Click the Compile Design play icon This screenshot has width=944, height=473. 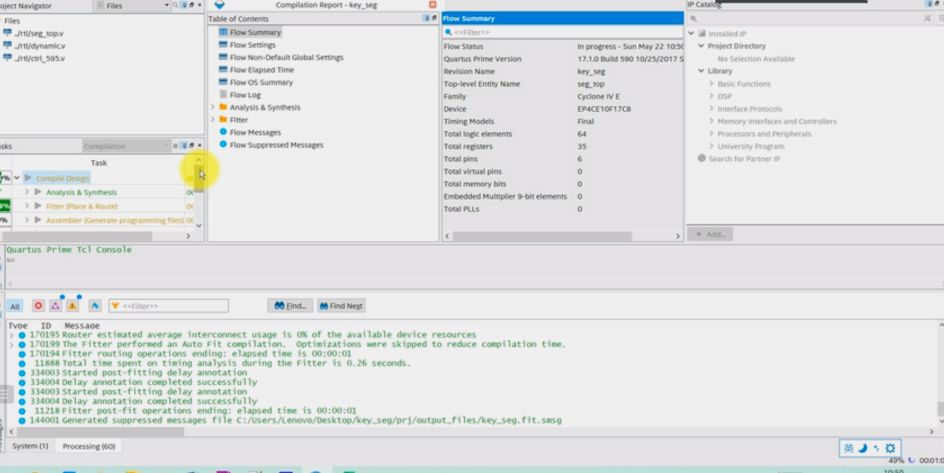click(29, 178)
